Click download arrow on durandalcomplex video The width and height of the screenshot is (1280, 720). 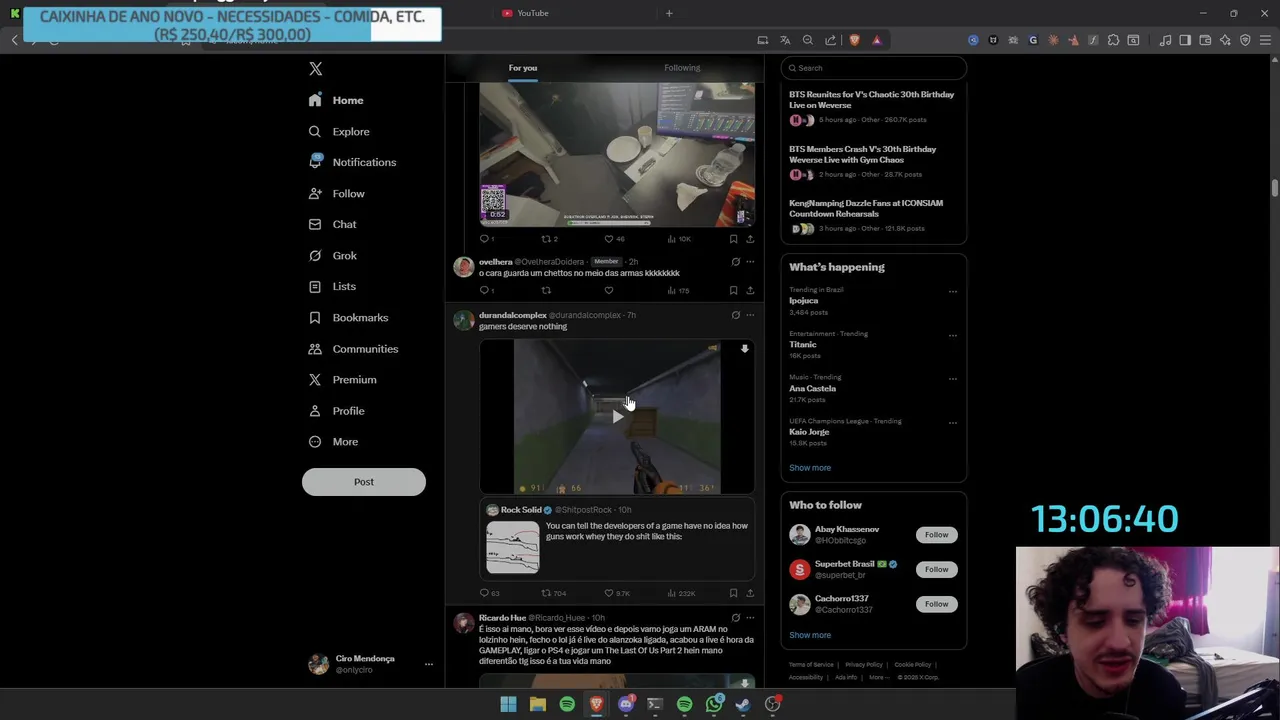point(744,349)
